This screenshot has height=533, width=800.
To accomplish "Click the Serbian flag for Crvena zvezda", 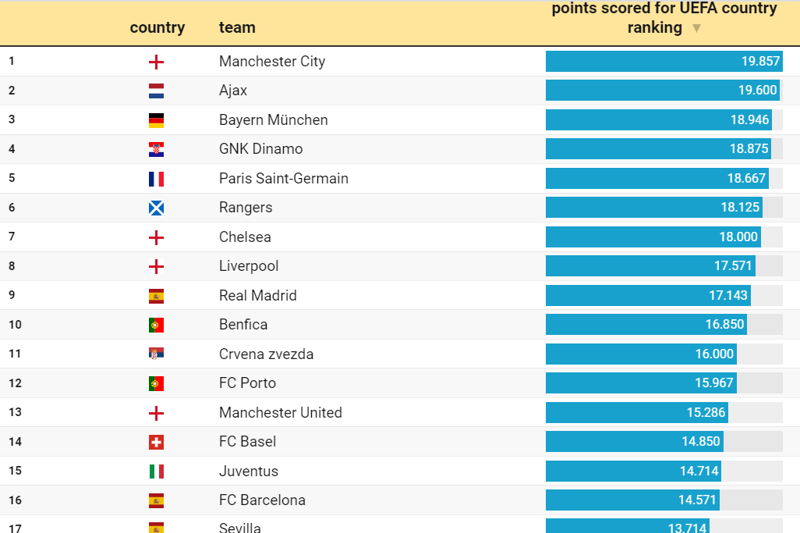I will pos(156,354).
